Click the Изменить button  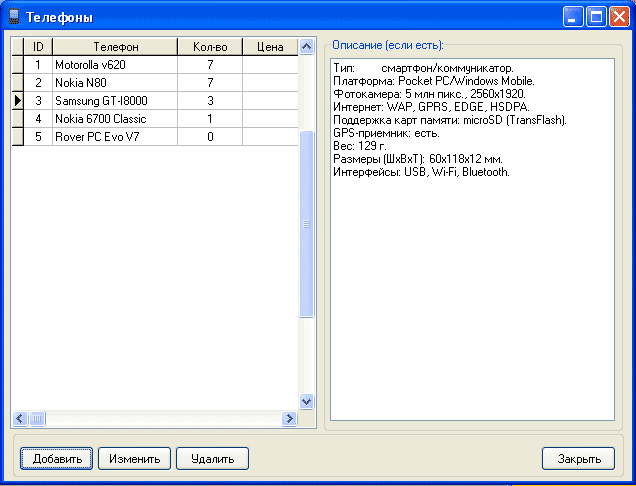pos(134,458)
